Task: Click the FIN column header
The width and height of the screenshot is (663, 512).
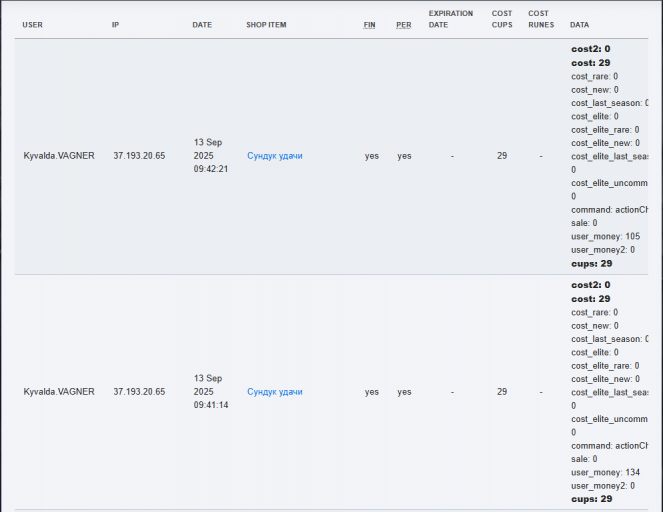Action: (x=370, y=25)
